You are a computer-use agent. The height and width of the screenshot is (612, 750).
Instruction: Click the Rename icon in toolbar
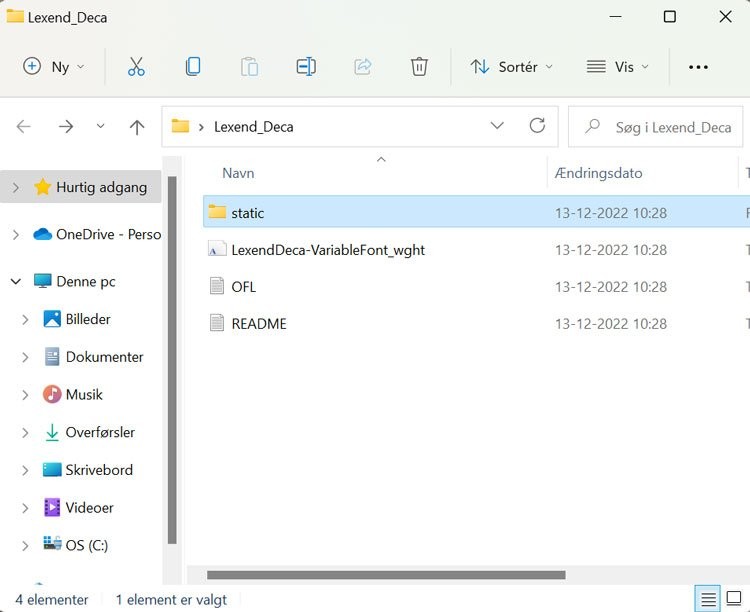(x=306, y=67)
